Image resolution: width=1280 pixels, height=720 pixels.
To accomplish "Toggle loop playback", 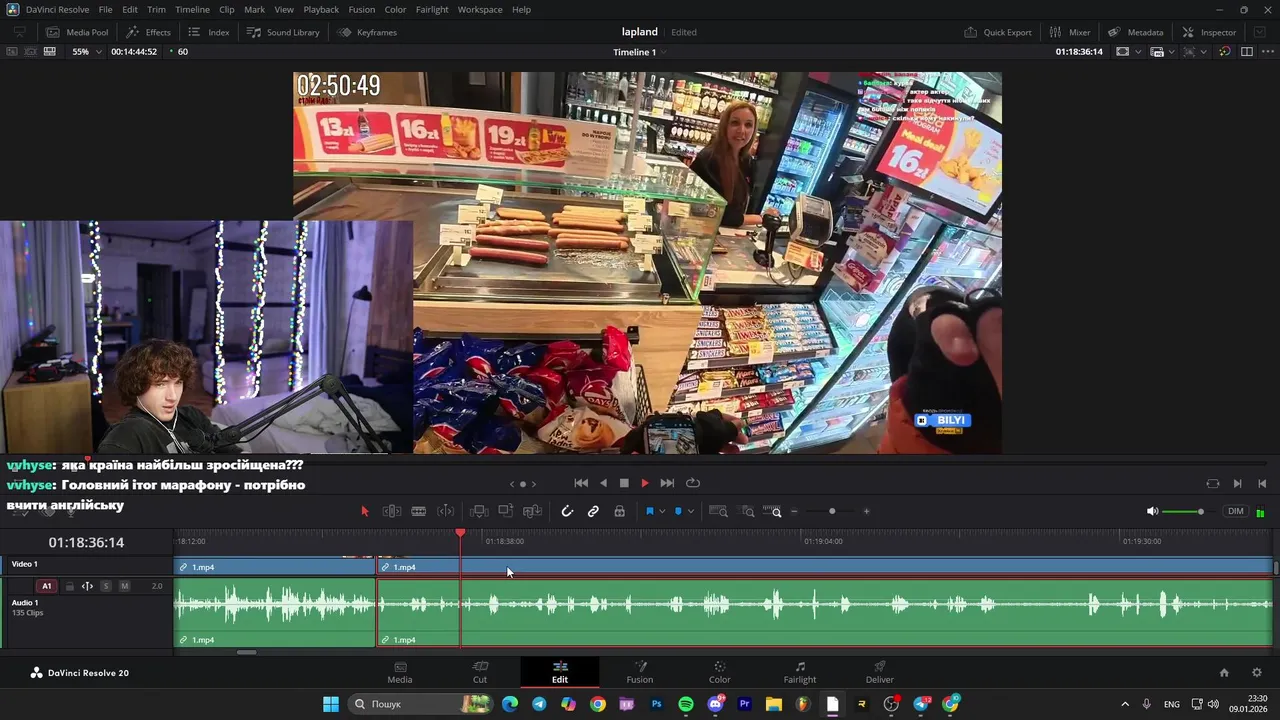I will 692,483.
